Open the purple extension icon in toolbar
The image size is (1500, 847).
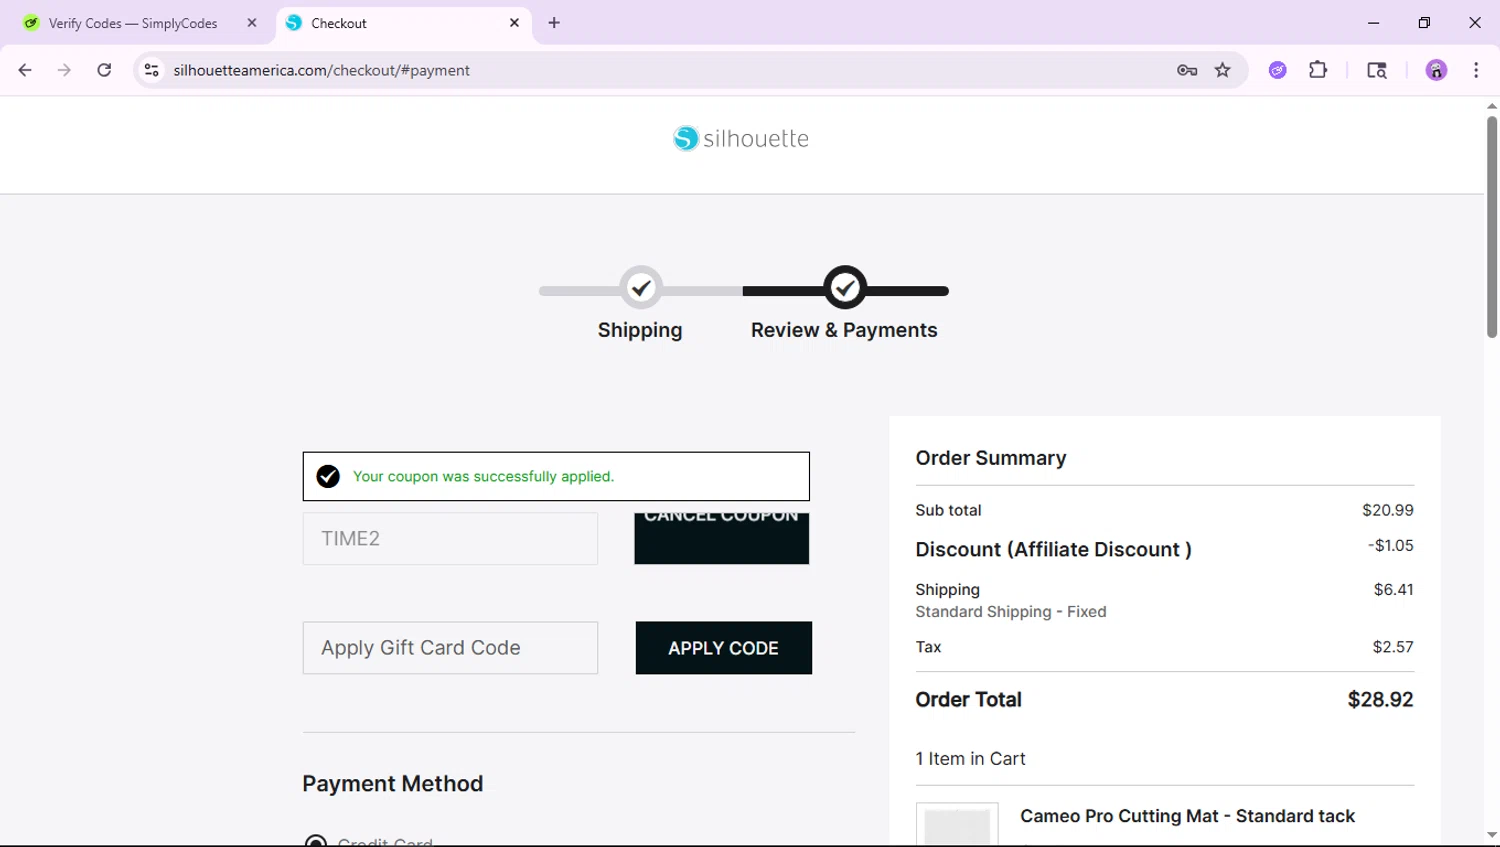pos(1278,70)
